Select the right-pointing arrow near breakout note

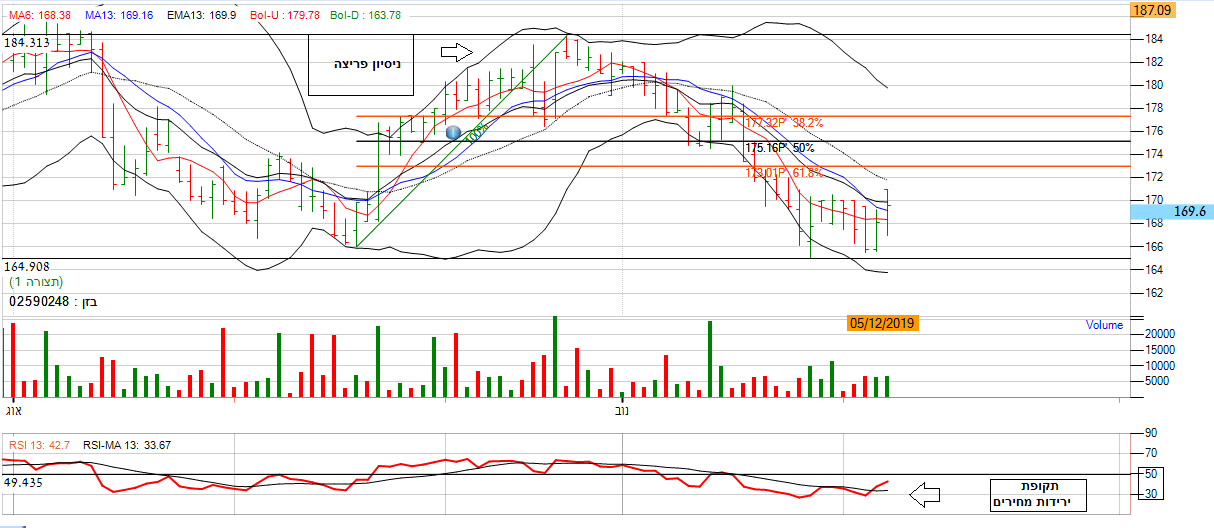tap(455, 52)
